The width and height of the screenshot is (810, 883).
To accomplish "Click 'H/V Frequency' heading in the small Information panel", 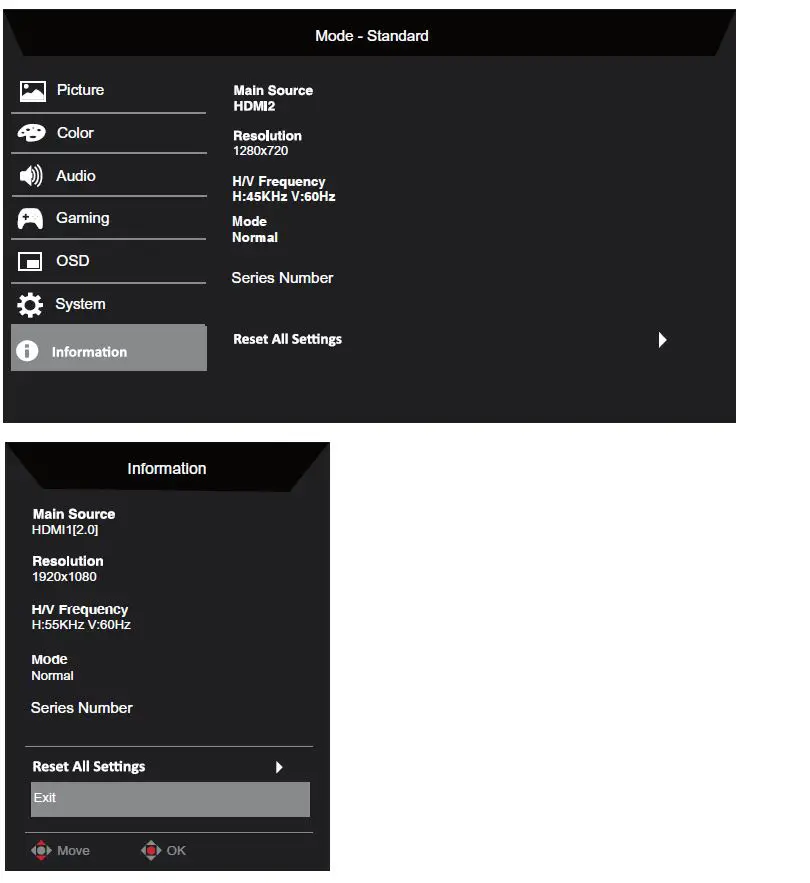I will 80,609.
